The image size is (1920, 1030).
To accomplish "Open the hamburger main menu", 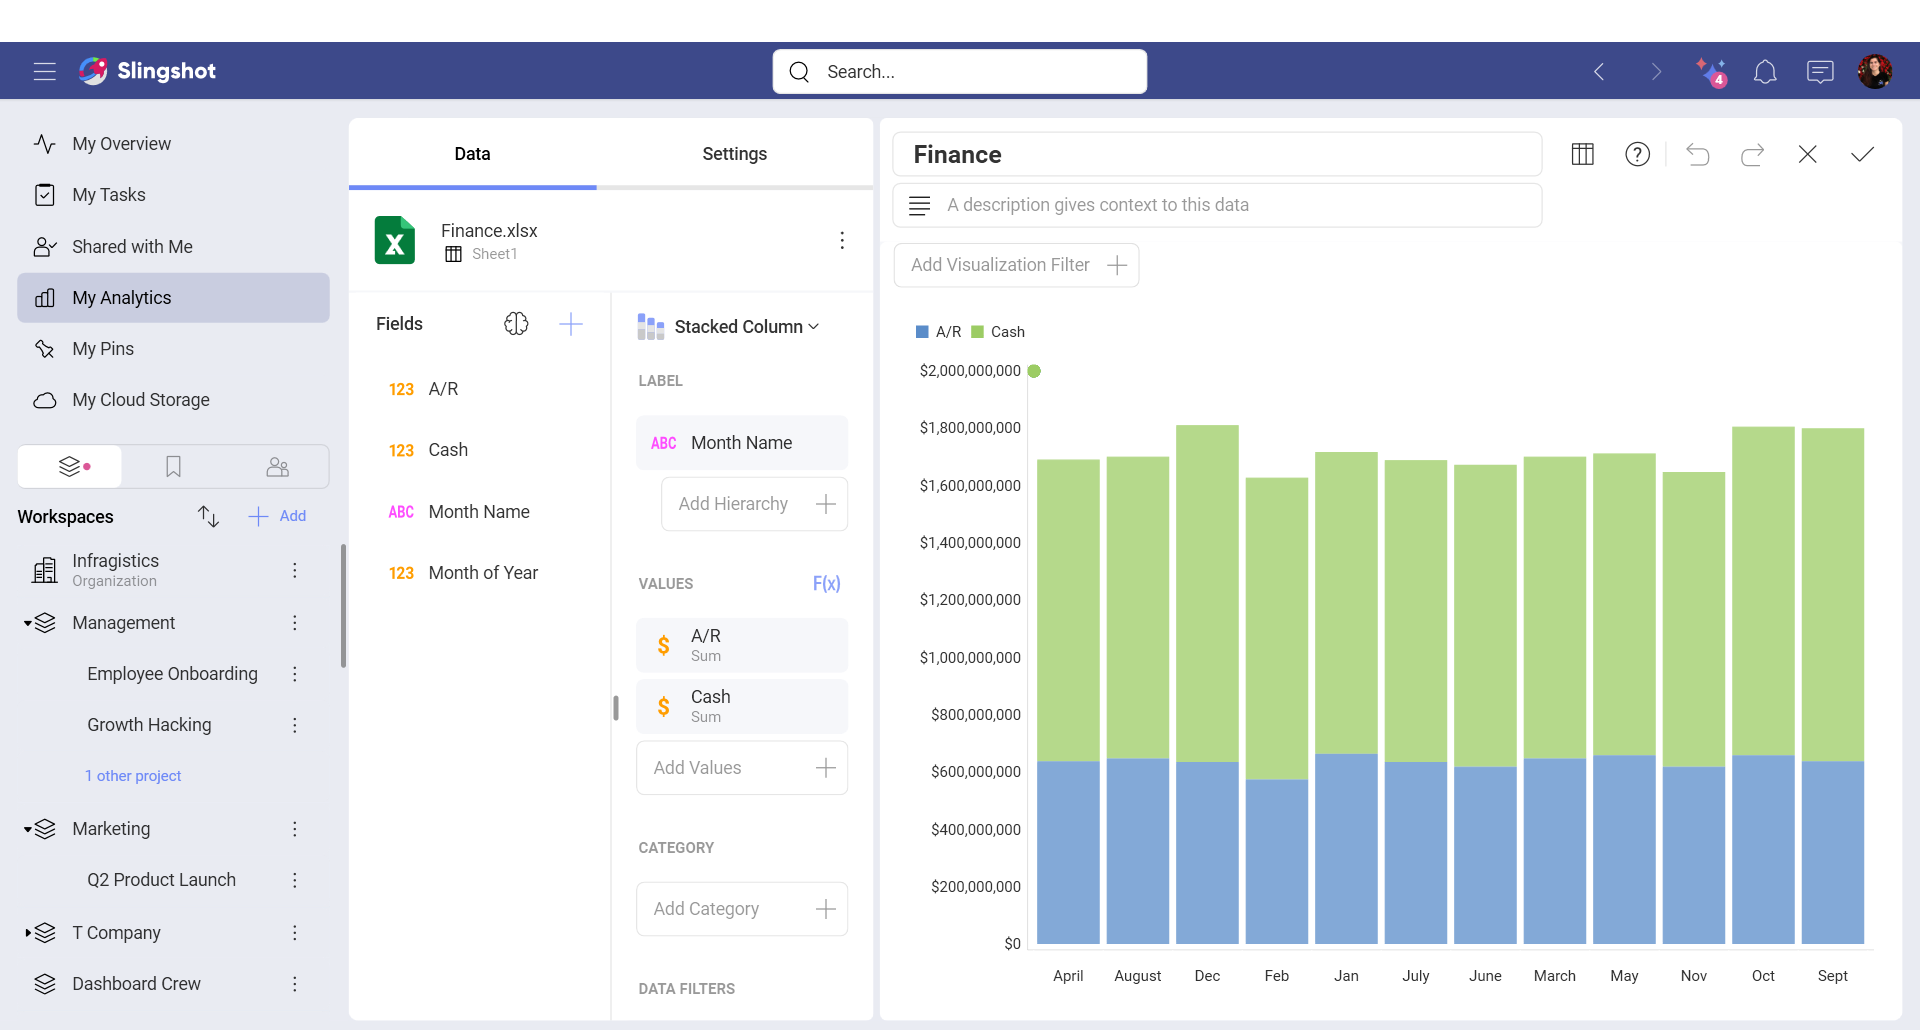I will click(x=44, y=71).
